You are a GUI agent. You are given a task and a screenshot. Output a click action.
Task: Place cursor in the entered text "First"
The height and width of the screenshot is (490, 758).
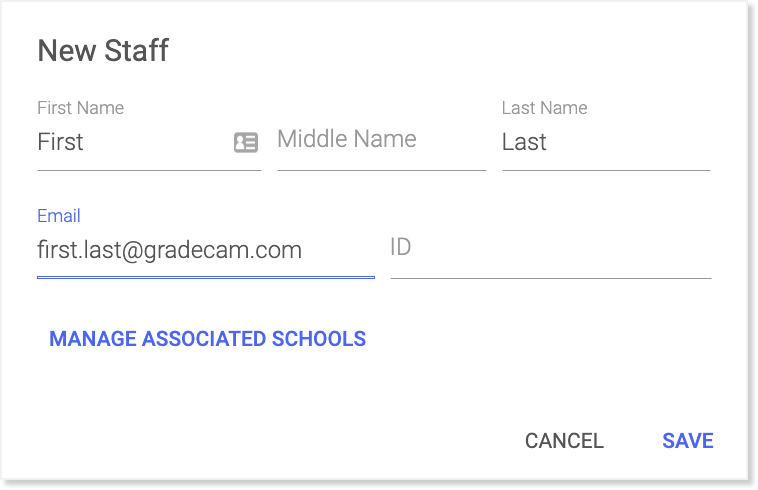pos(60,142)
